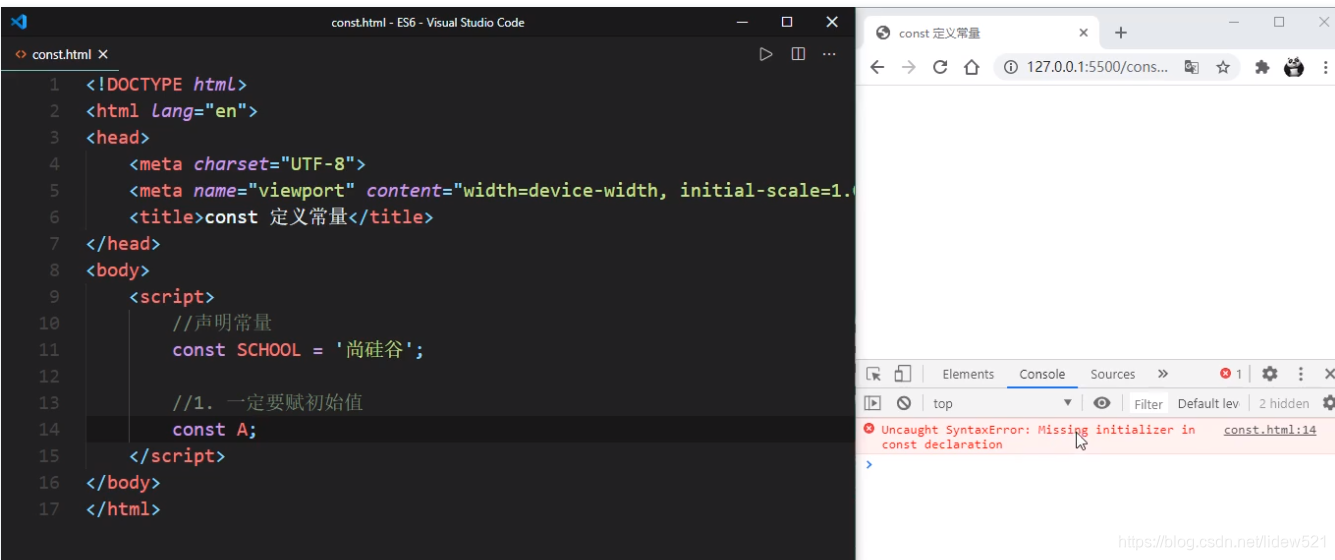Screen dimensions: 1335x560
Task: Click the red error icon in console message
Action: pos(869,429)
